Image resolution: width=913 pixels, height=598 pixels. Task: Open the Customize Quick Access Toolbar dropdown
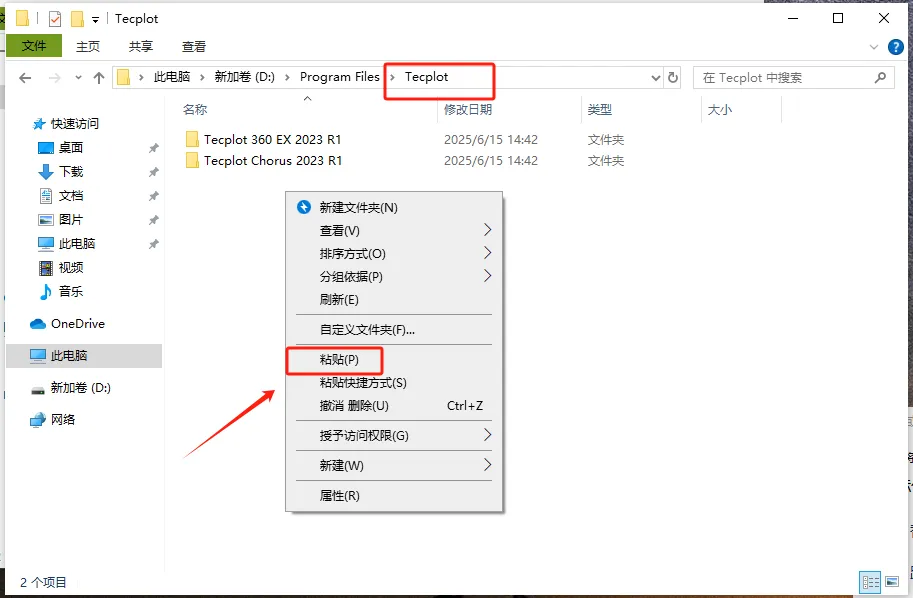tap(95, 20)
